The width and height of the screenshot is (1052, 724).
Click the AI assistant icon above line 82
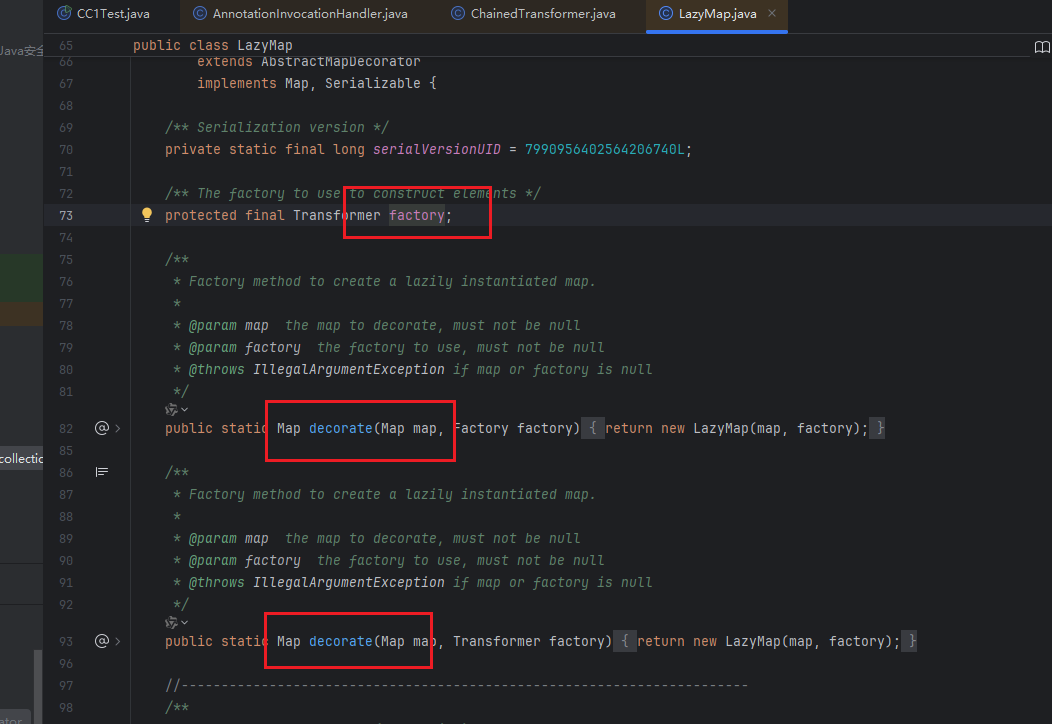click(172, 409)
